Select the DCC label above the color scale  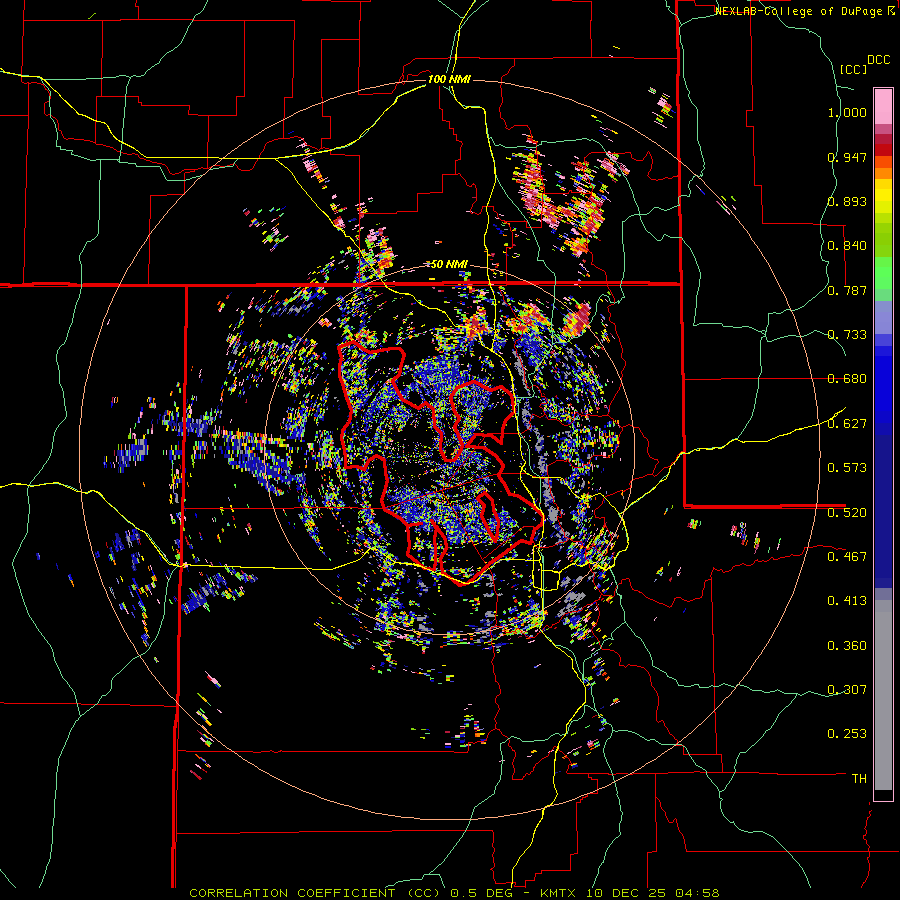(x=878, y=60)
